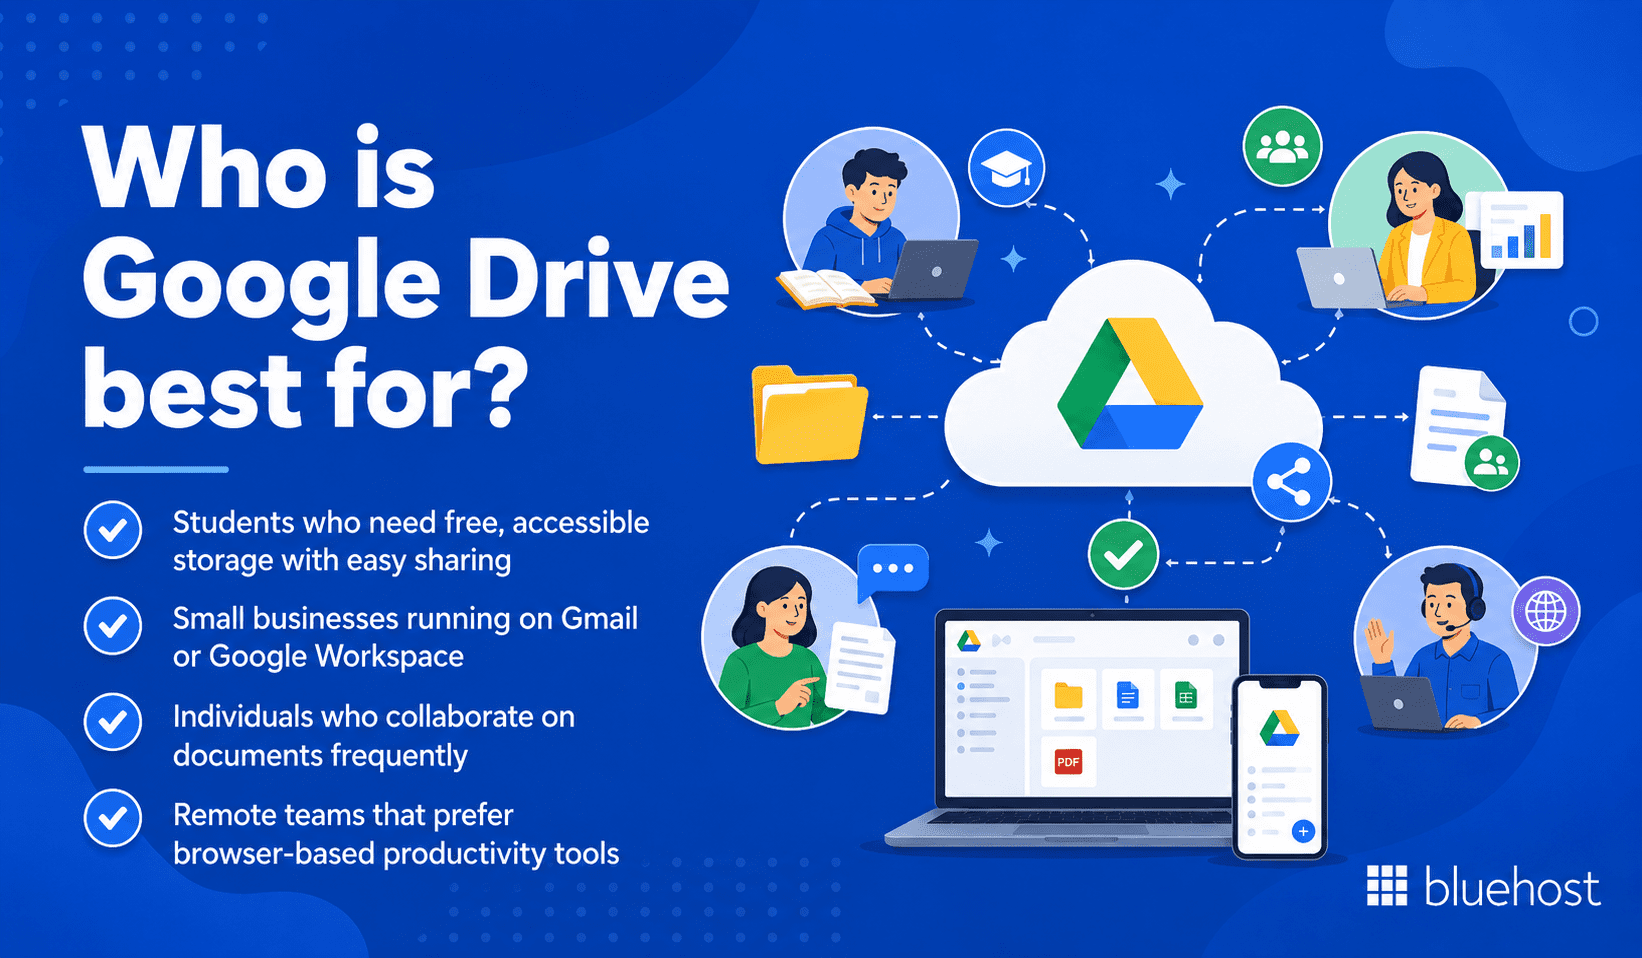1642x958 pixels.
Task: Click the text "browser-based productivity tools"
Action: [x=396, y=854]
